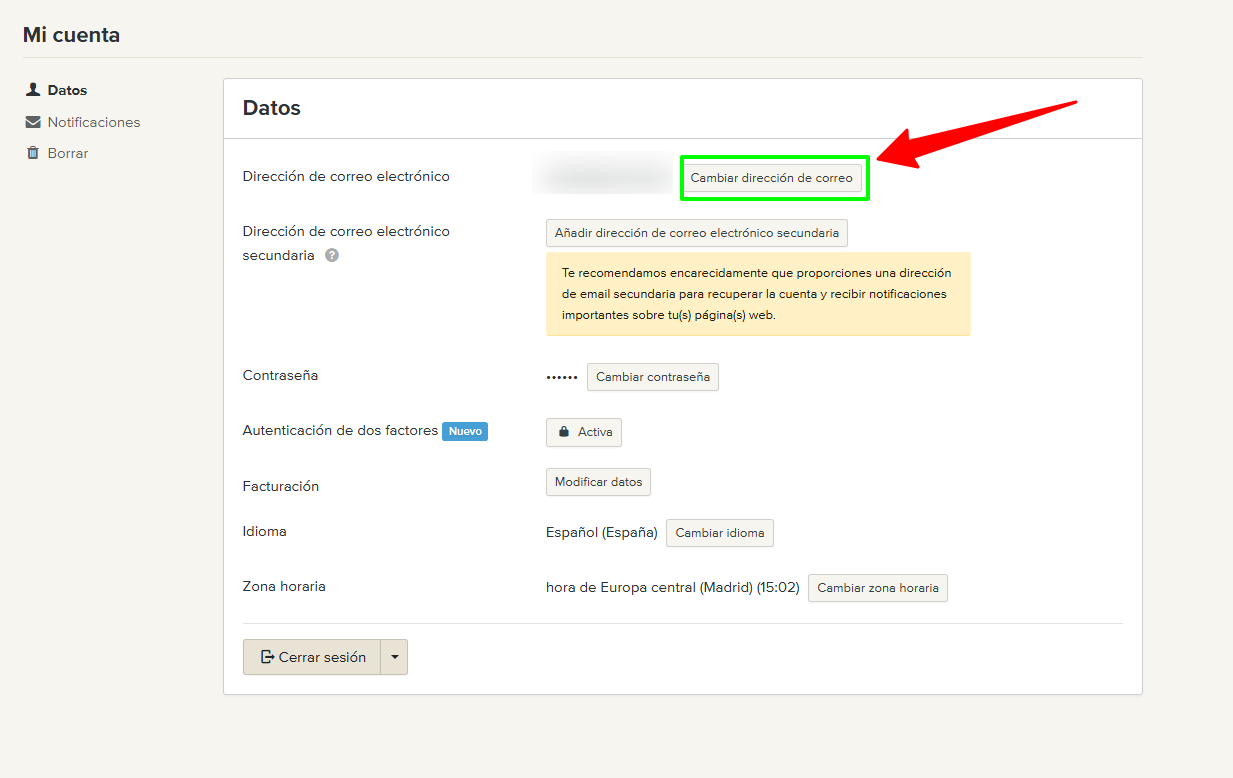This screenshot has height=778, width=1233.
Task: Click the Cambiar contraseña button
Action: click(652, 377)
